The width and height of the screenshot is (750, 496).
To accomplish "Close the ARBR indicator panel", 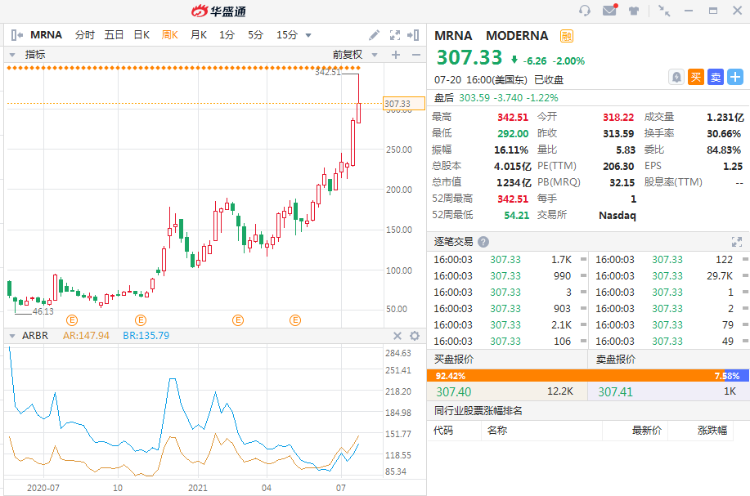I will [397, 336].
